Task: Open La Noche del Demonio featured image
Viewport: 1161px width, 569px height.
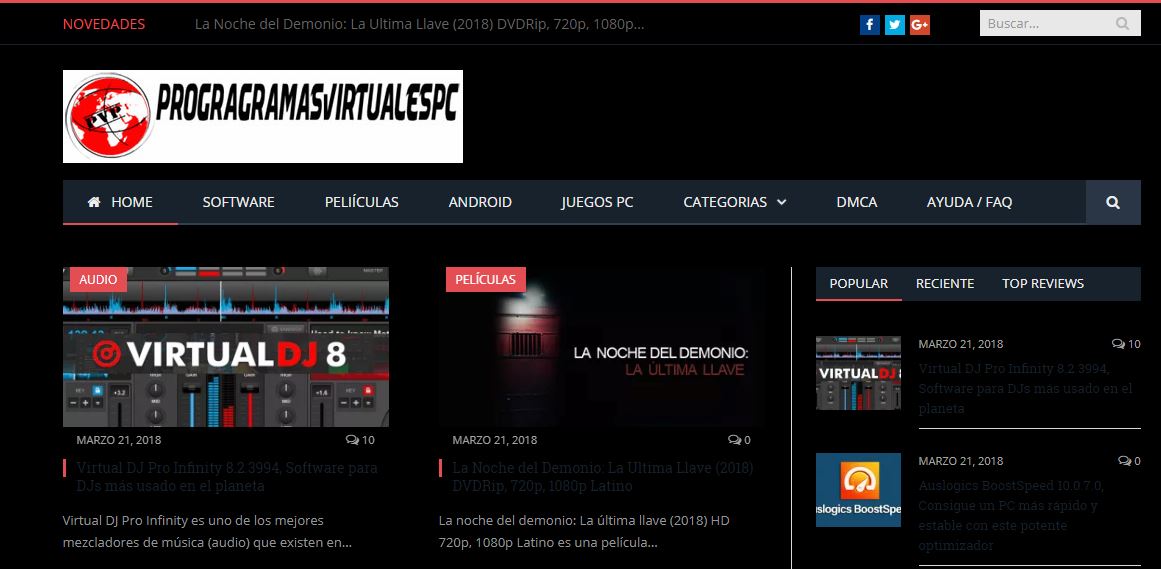Action: [603, 347]
